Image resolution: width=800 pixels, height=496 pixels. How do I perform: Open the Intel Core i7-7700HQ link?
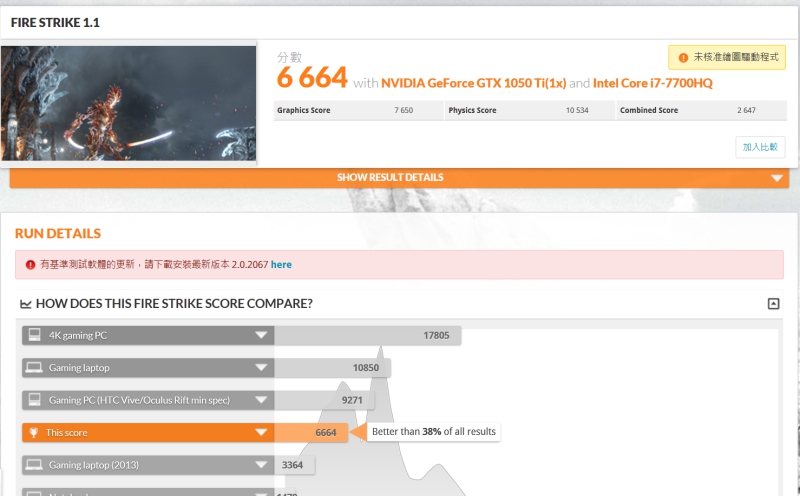[653, 83]
